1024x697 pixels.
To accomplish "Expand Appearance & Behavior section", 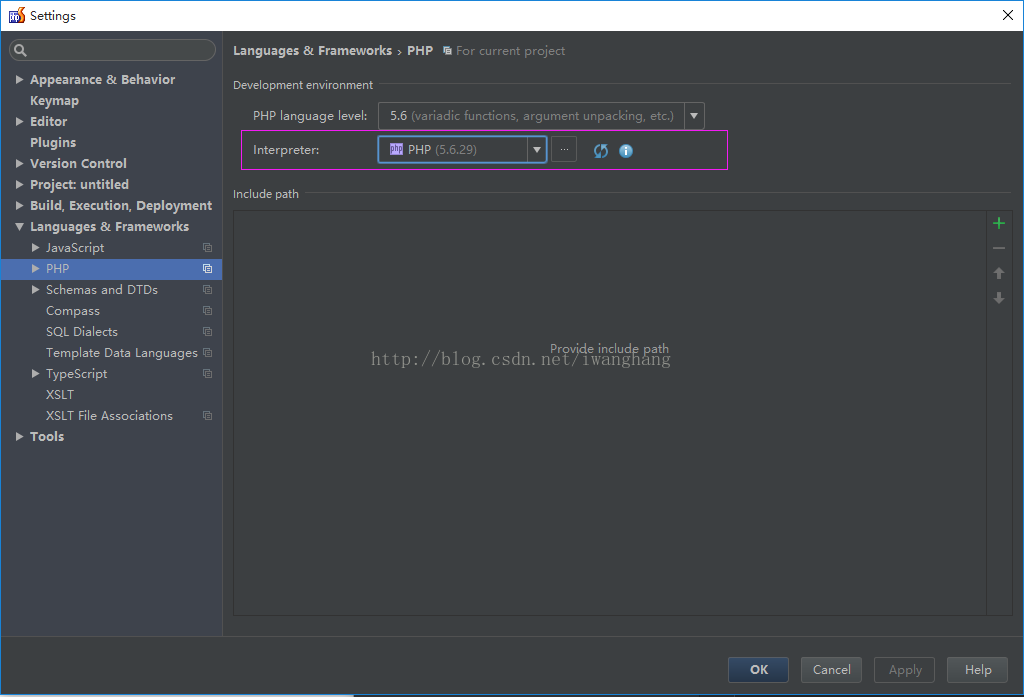I will [20, 79].
